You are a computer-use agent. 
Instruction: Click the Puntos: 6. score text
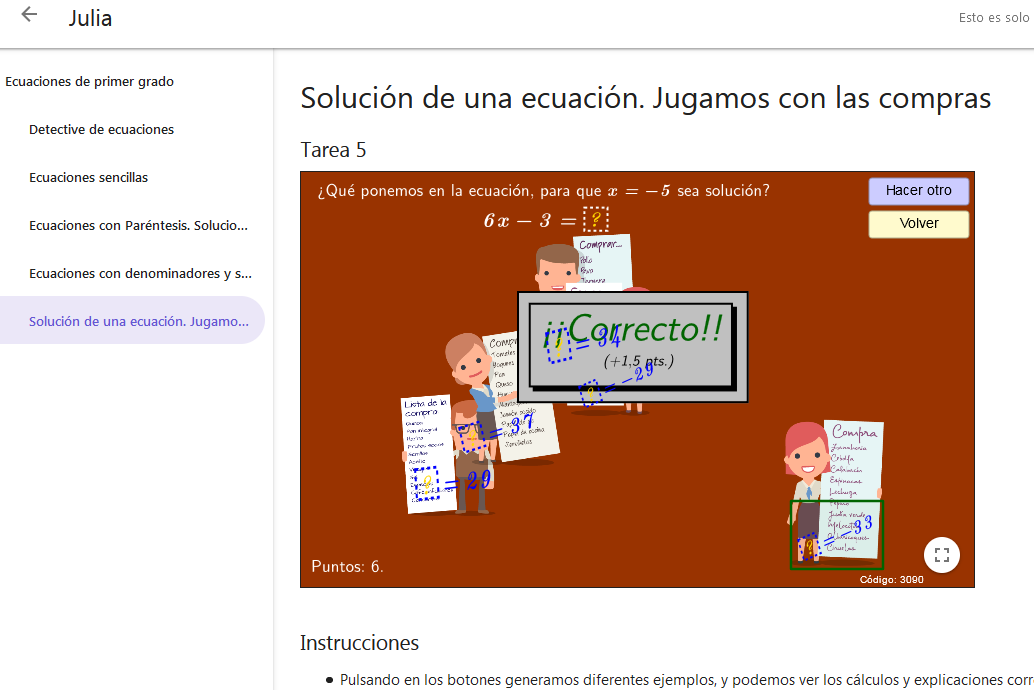point(347,566)
